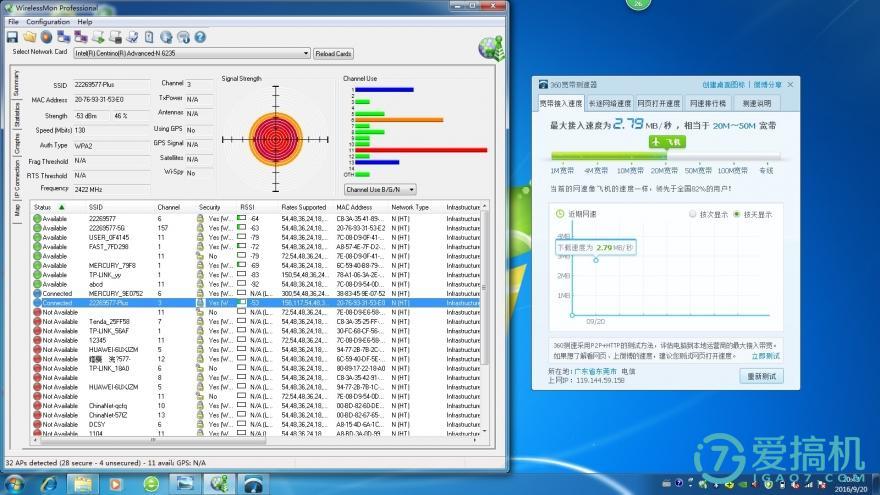This screenshot has height=495, width=880.
Task: Expand the Select Network Card dropdown
Action: coord(306,53)
